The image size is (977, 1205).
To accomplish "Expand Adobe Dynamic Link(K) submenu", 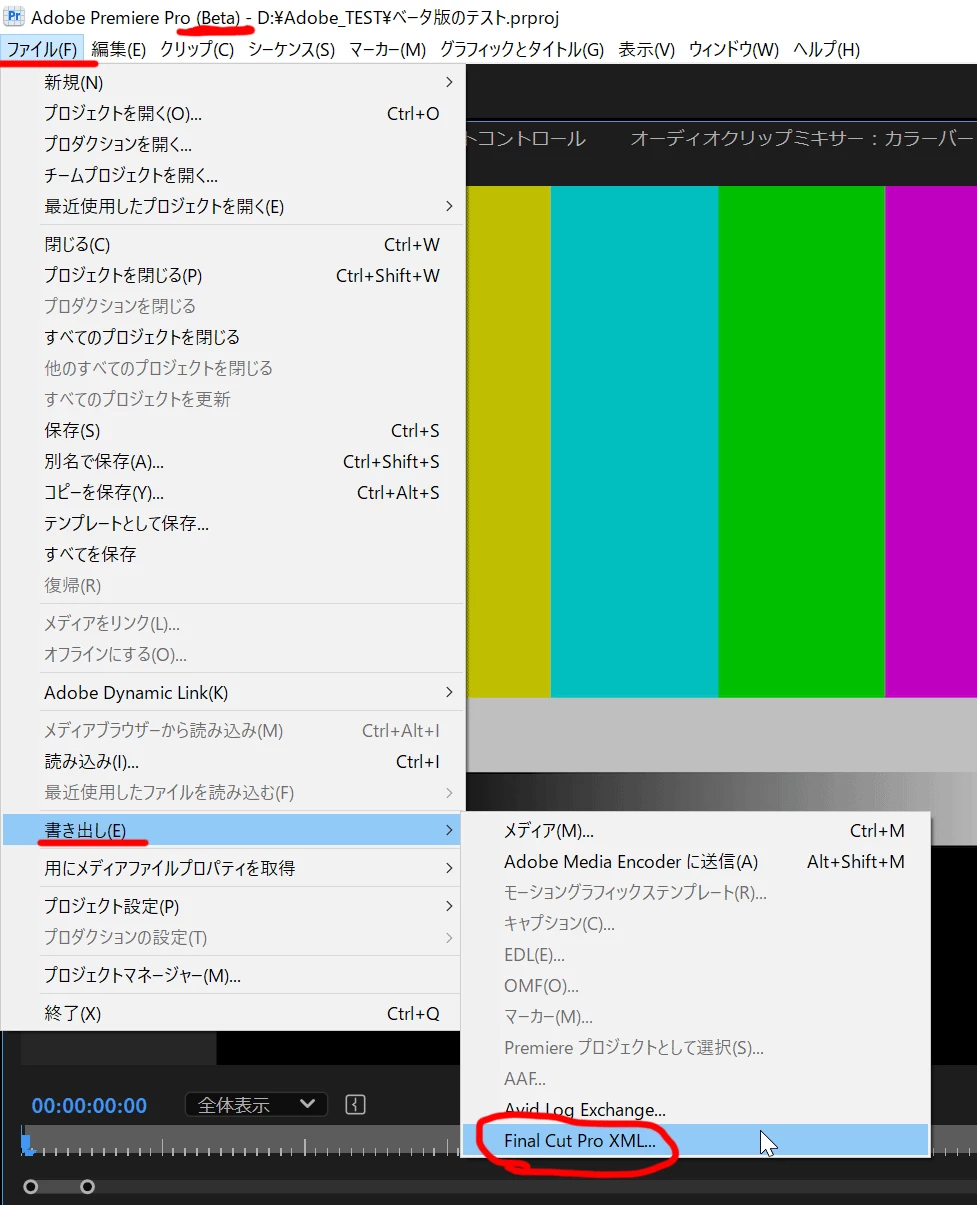I will pyautogui.click(x=232, y=692).
